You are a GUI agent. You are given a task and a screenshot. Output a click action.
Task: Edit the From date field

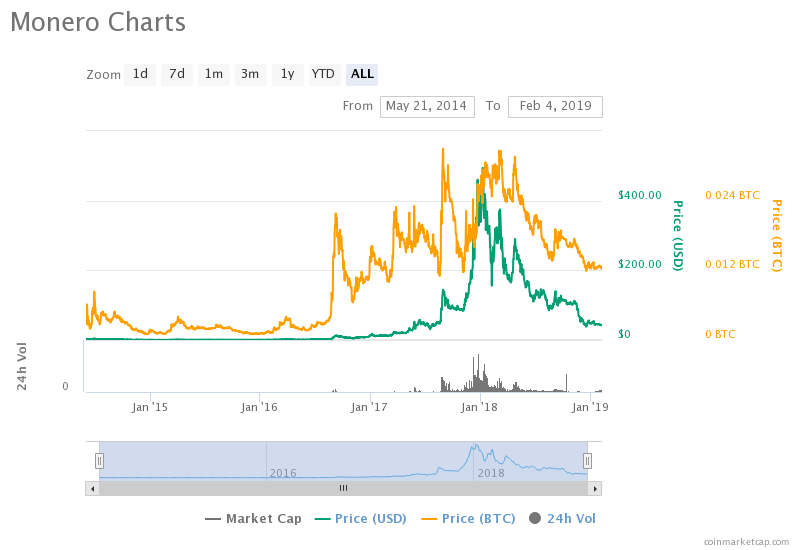427,107
